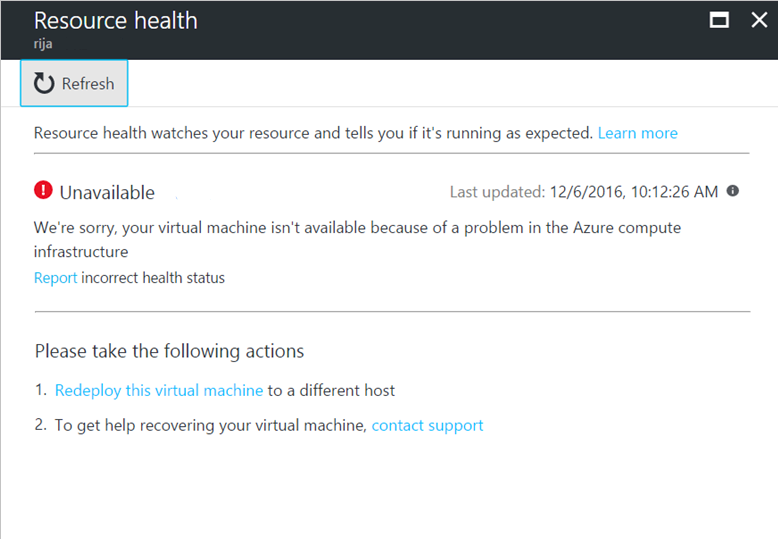Image resolution: width=778 pixels, height=539 pixels.
Task: Click the Azure compute infrastructure error message
Action: (357, 240)
